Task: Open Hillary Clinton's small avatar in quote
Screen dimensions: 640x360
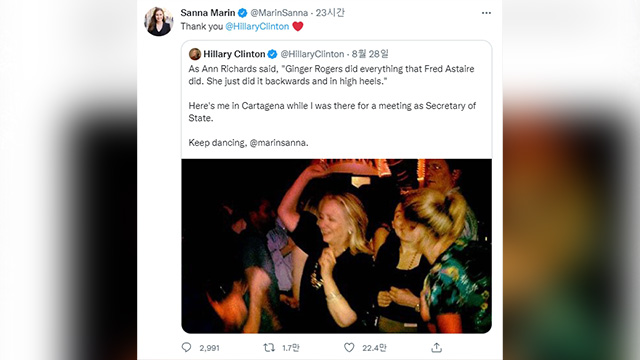Action: point(195,54)
